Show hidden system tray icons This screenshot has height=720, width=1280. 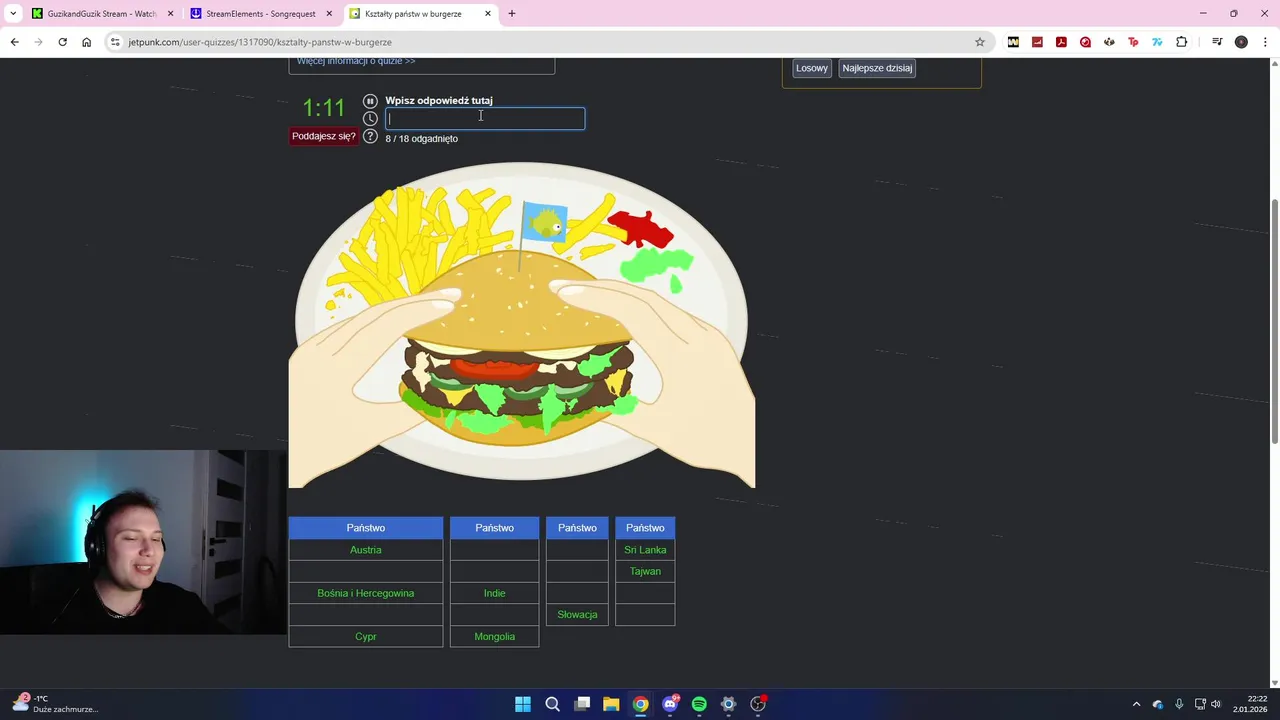pos(1136,704)
